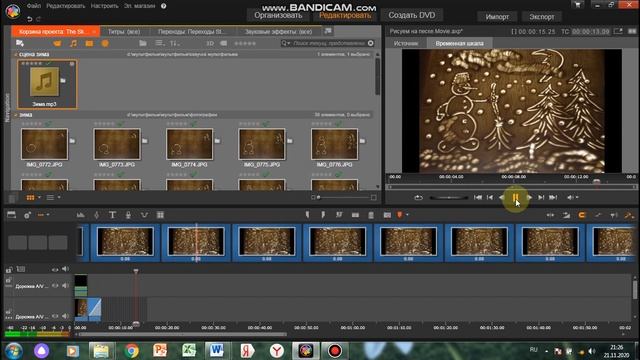Toggle the photo filter in library
Viewport: 640px width, 360px height.
(89, 43)
